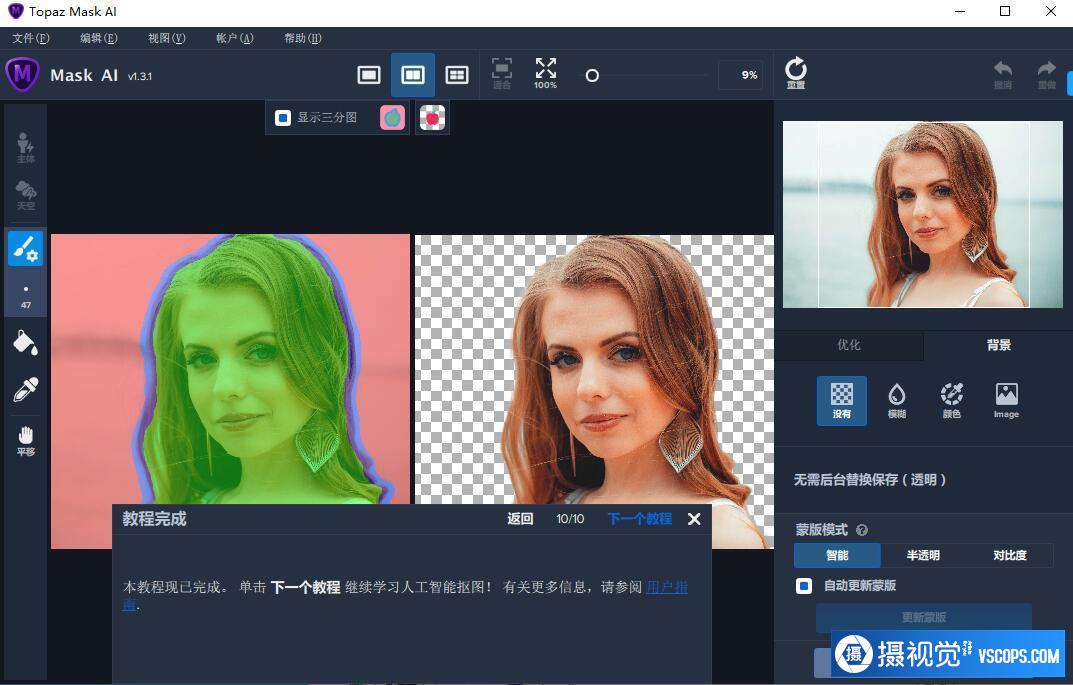Choose the transparent cutout view icon
Viewport: 1073px width, 685px height.
432,118
